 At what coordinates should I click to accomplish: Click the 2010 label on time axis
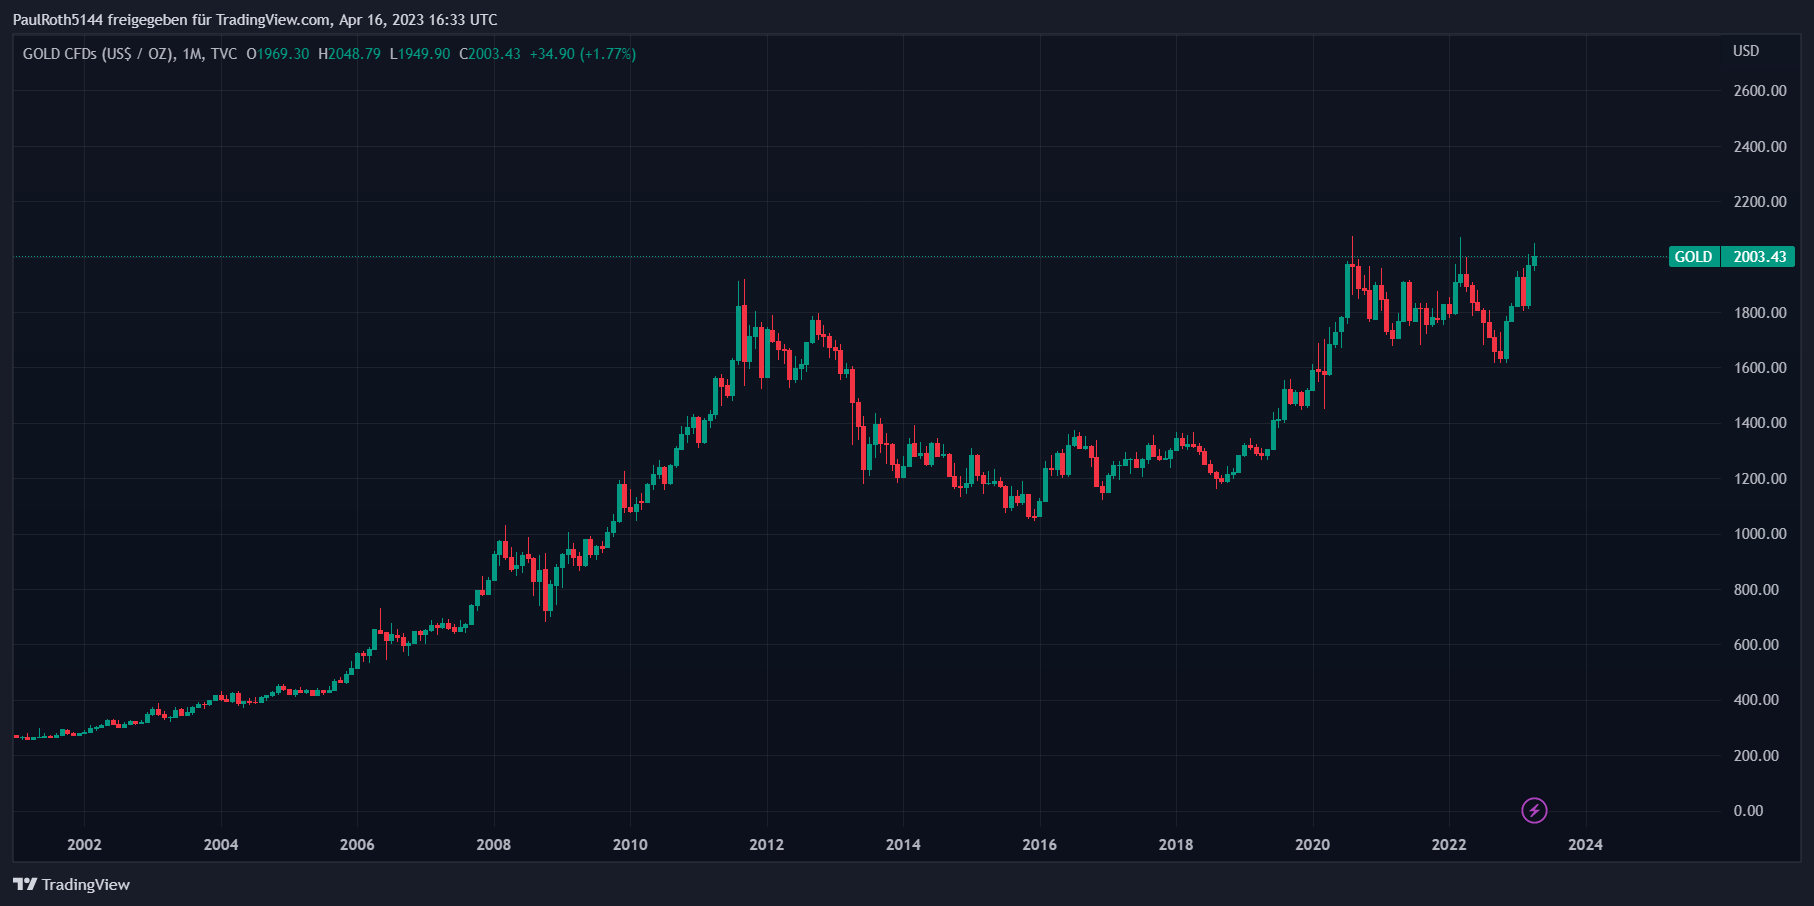[630, 845]
